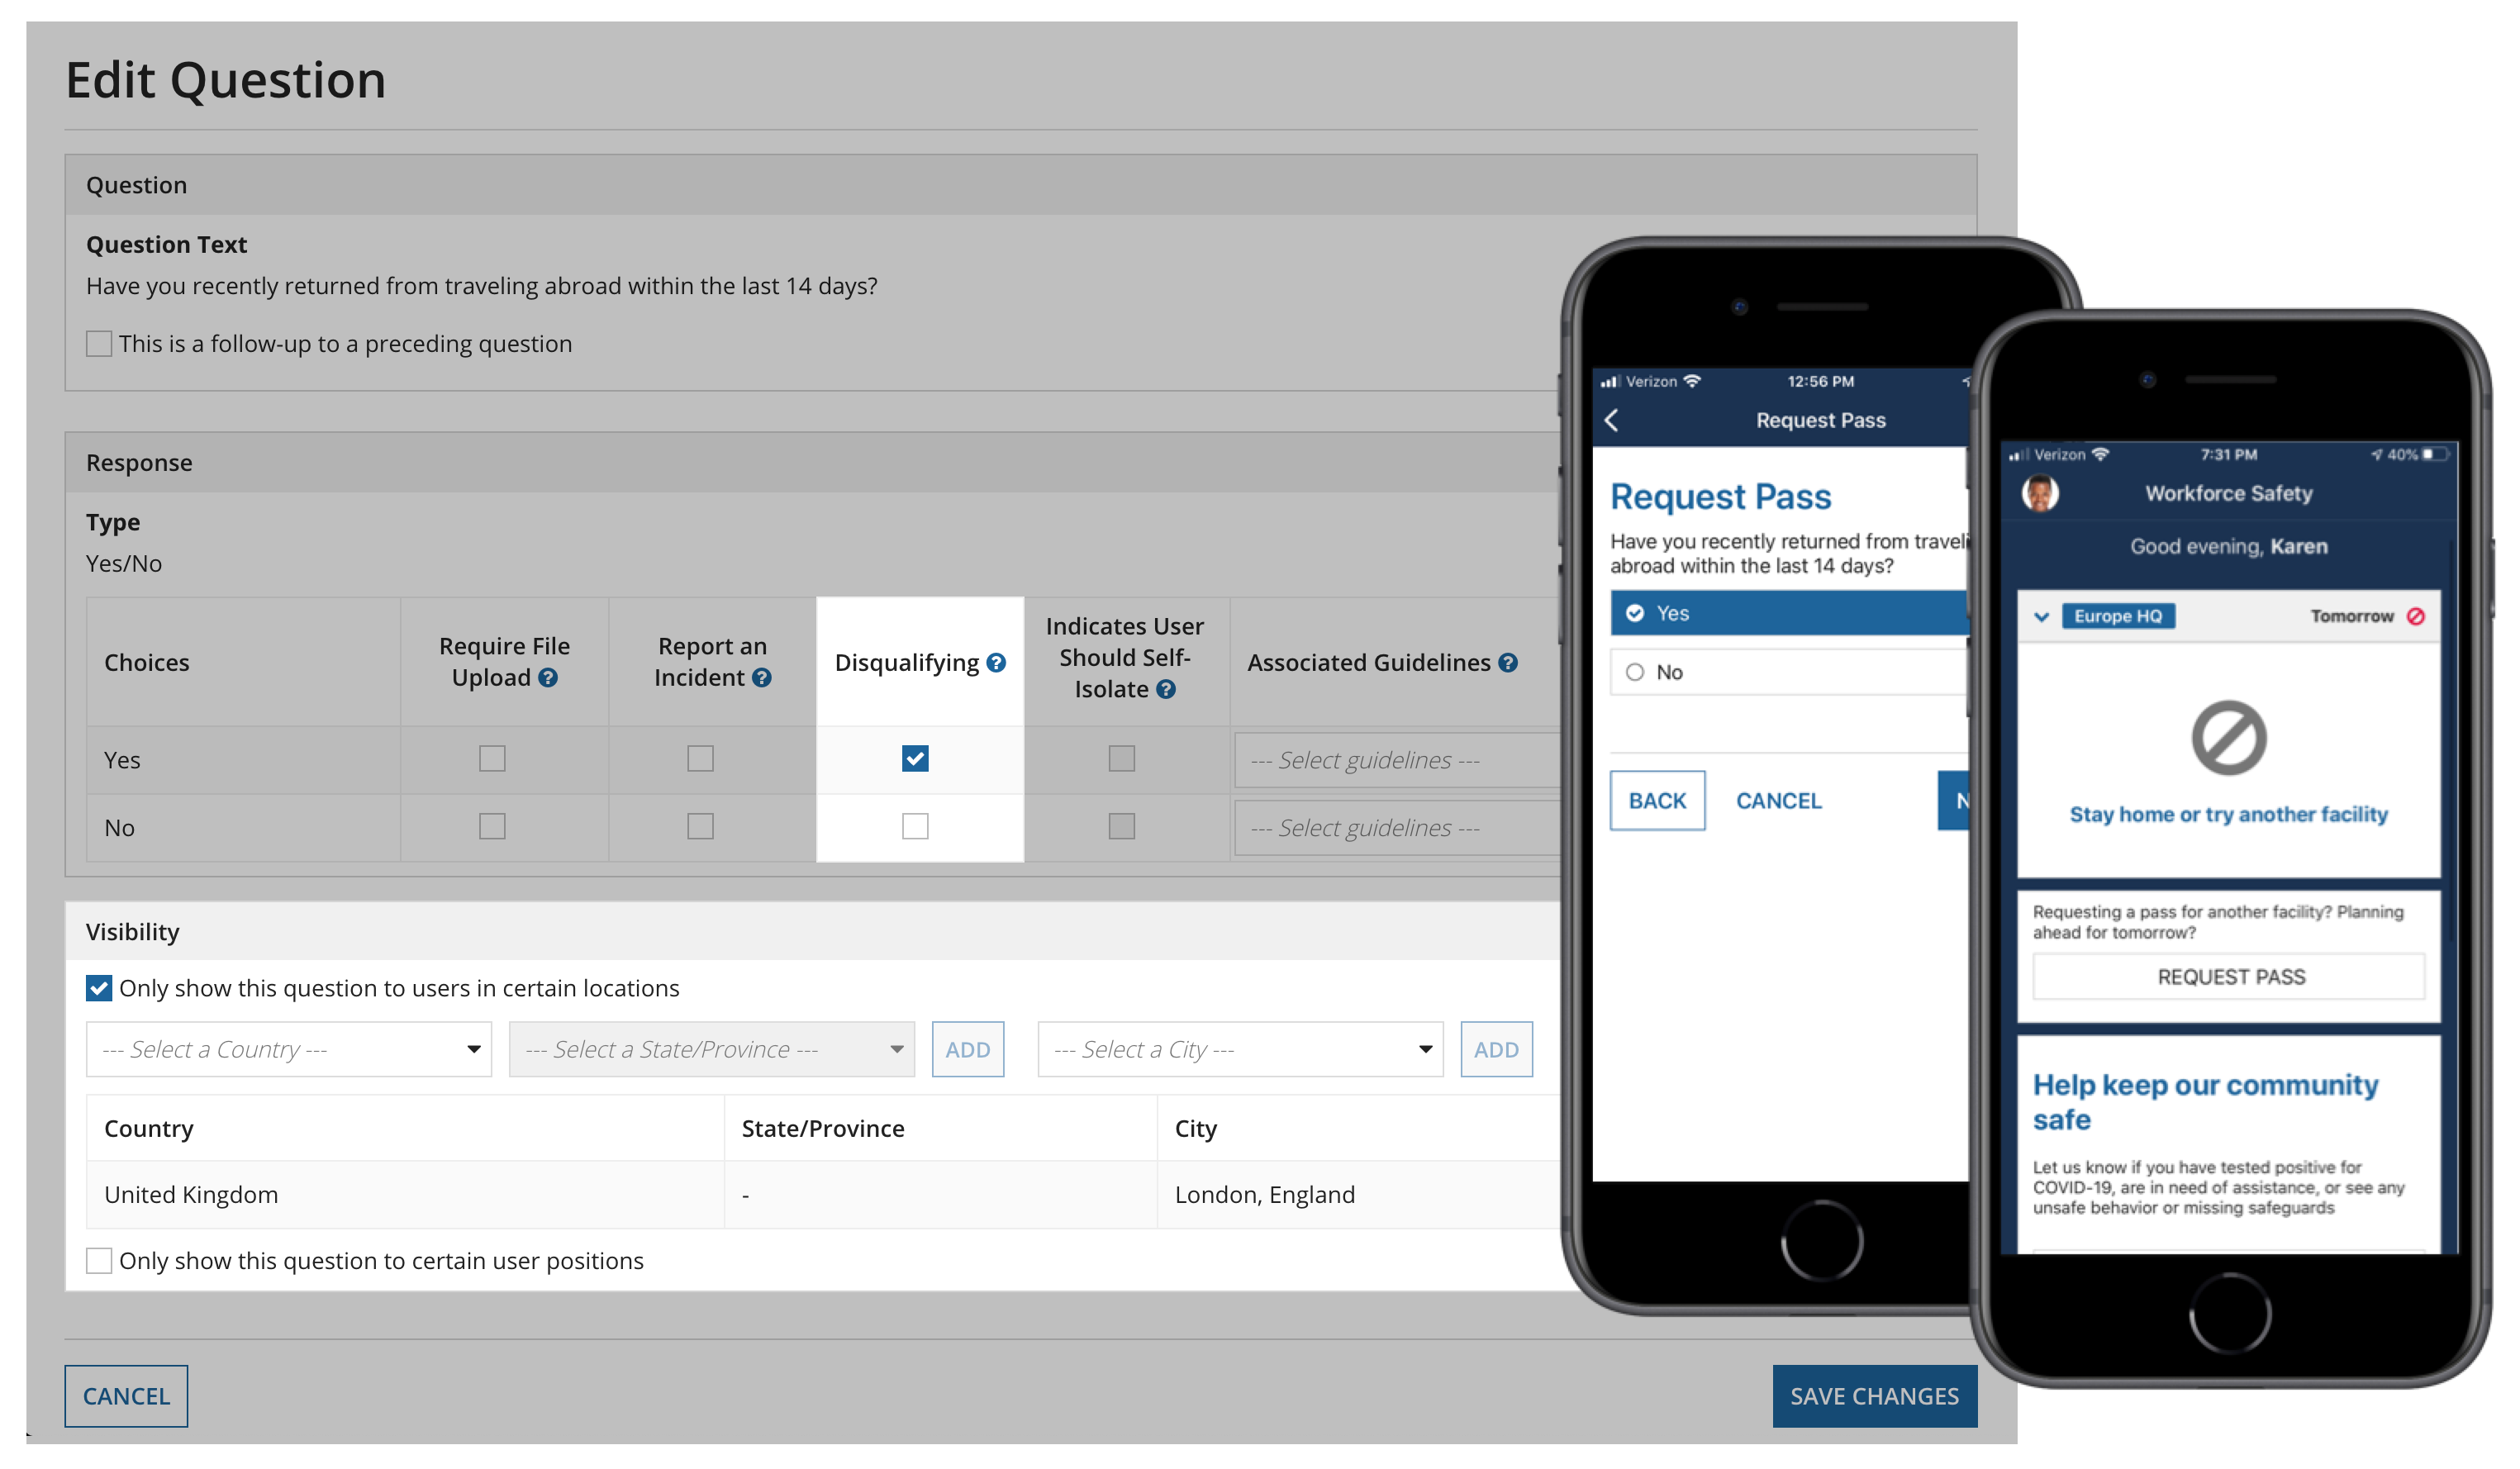Enable 'Only show question to certain user positions'

[100, 1261]
